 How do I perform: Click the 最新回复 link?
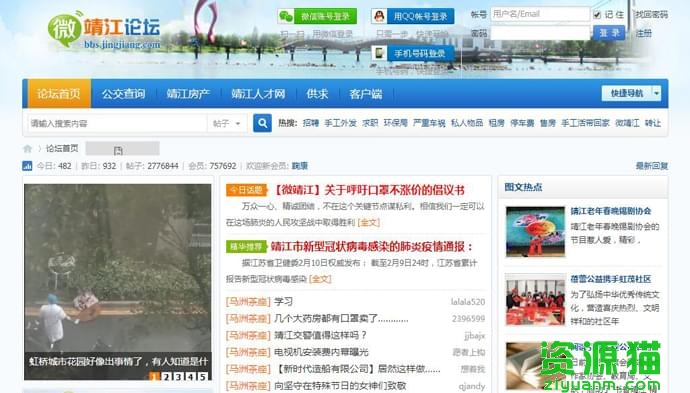(652, 166)
